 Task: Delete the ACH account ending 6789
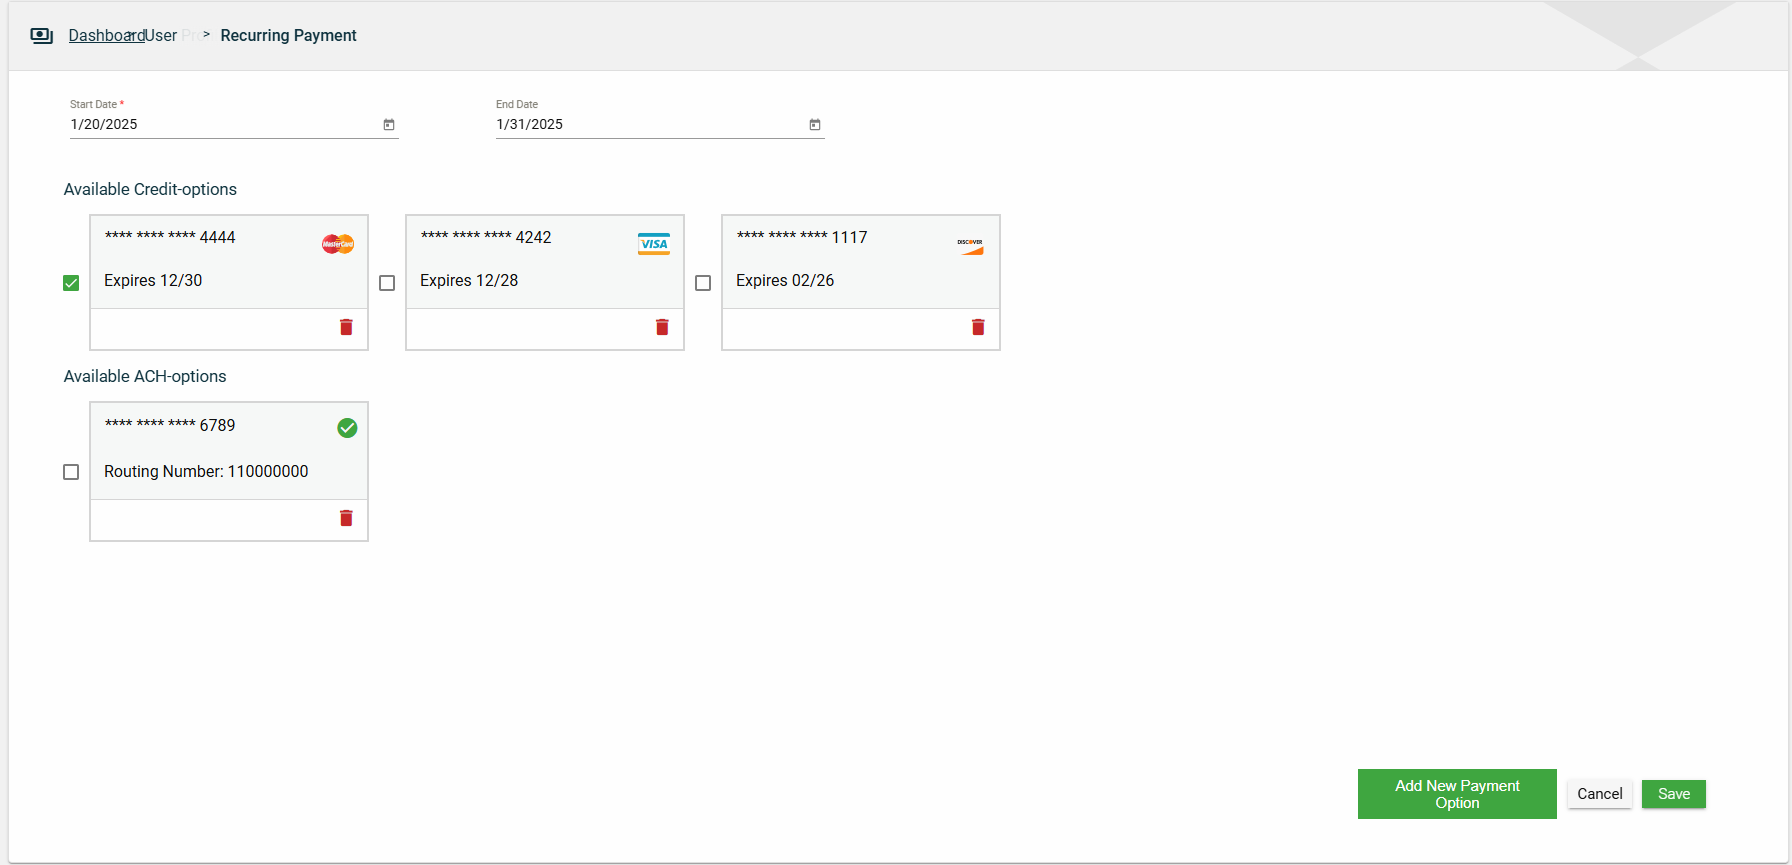point(346,518)
